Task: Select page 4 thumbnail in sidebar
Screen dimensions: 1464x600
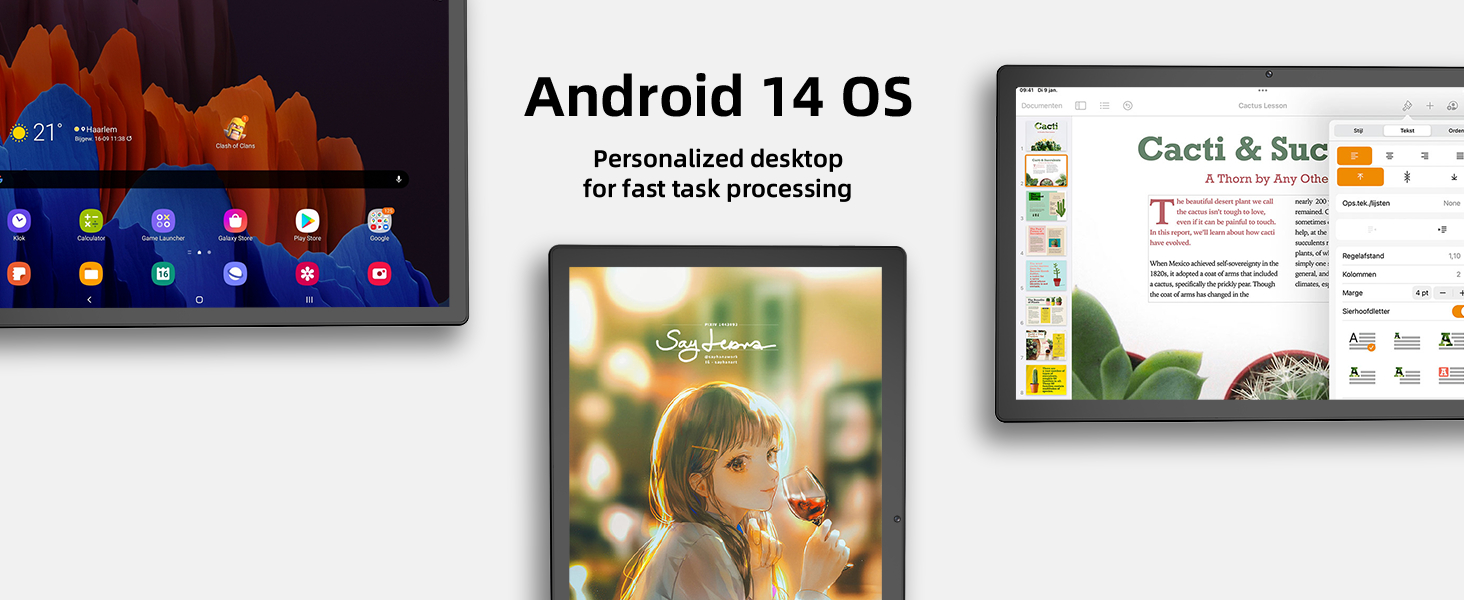Action: 1046,240
